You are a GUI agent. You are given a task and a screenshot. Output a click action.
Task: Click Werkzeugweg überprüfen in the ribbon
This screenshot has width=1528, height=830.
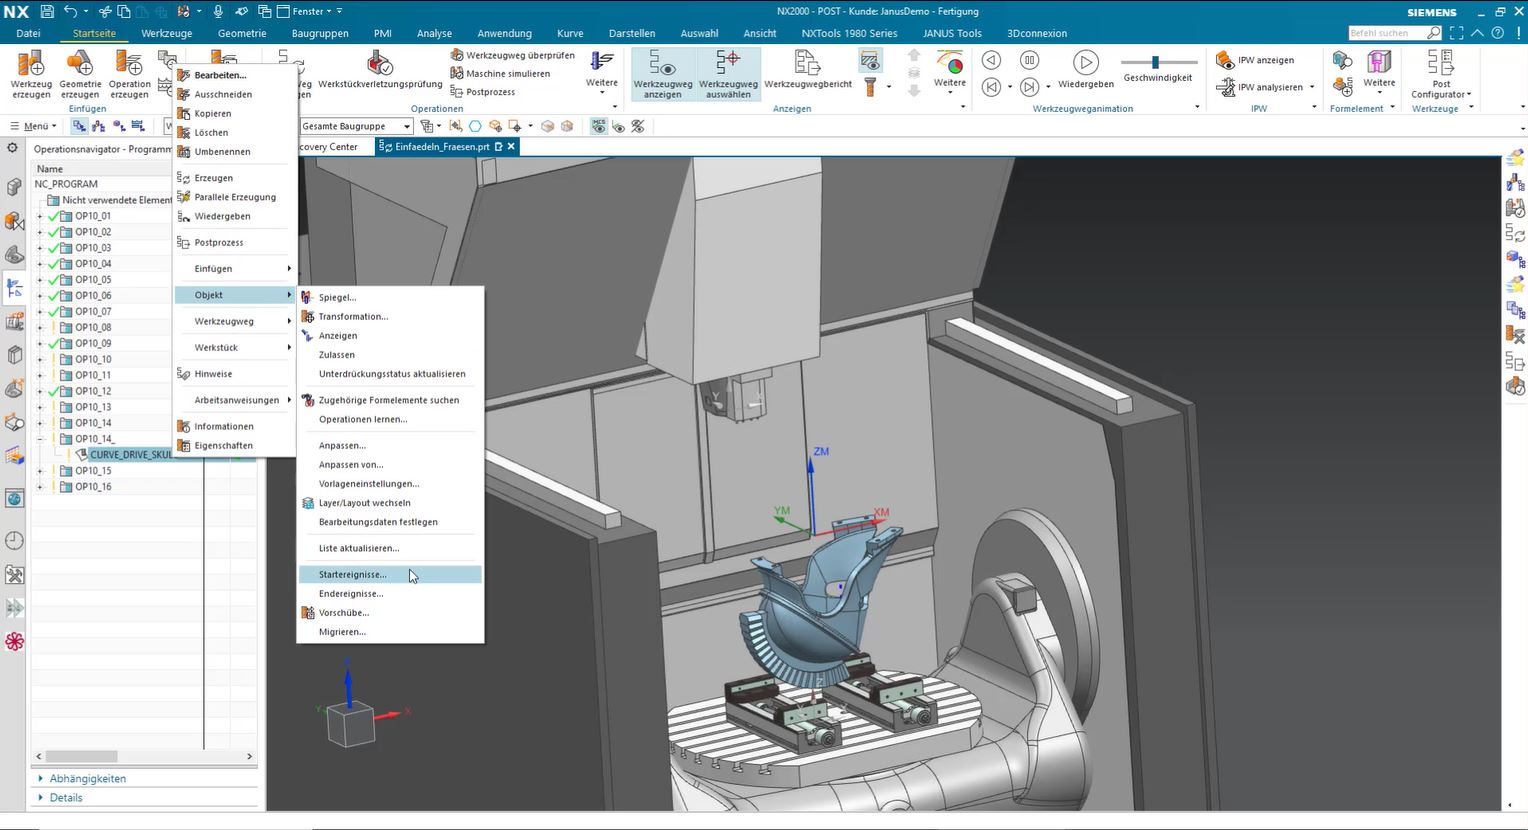[x=512, y=55]
